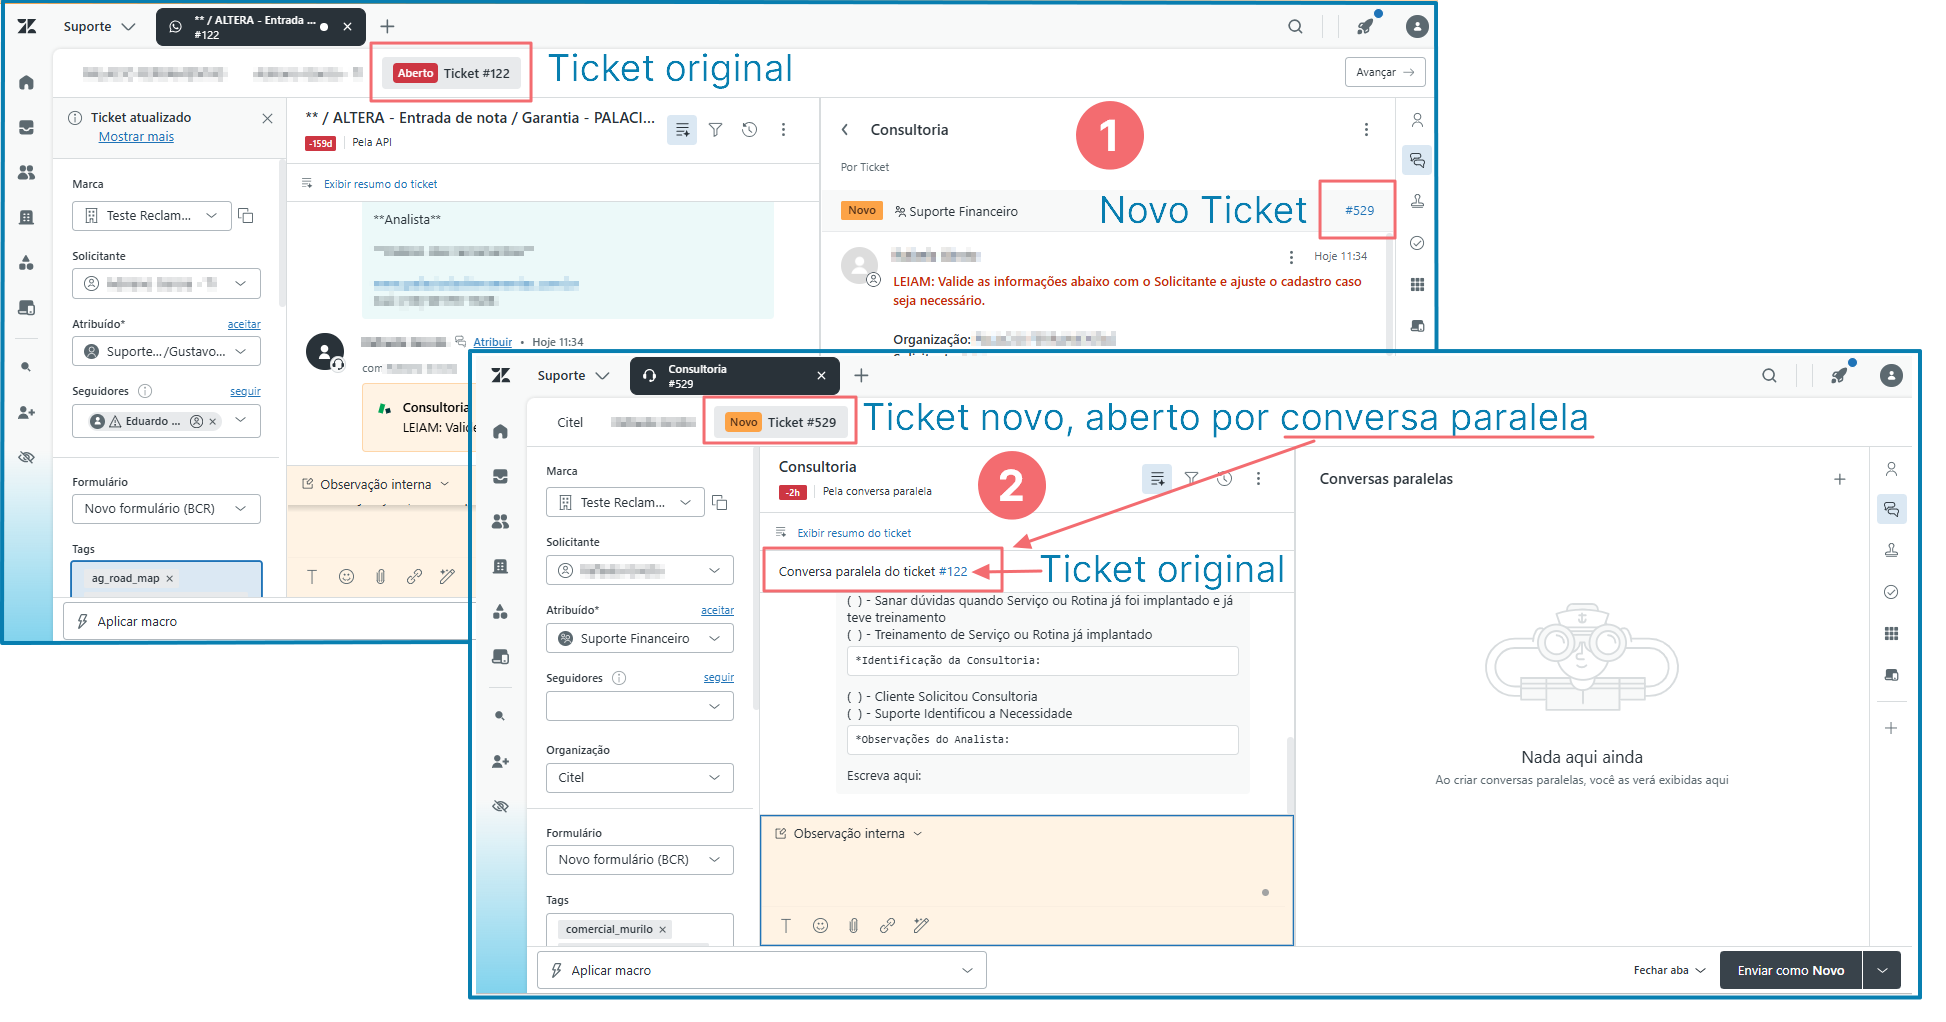Open the events history clock icon in ticket #529
The width and height of the screenshot is (1946, 1022).
(x=1225, y=478)
